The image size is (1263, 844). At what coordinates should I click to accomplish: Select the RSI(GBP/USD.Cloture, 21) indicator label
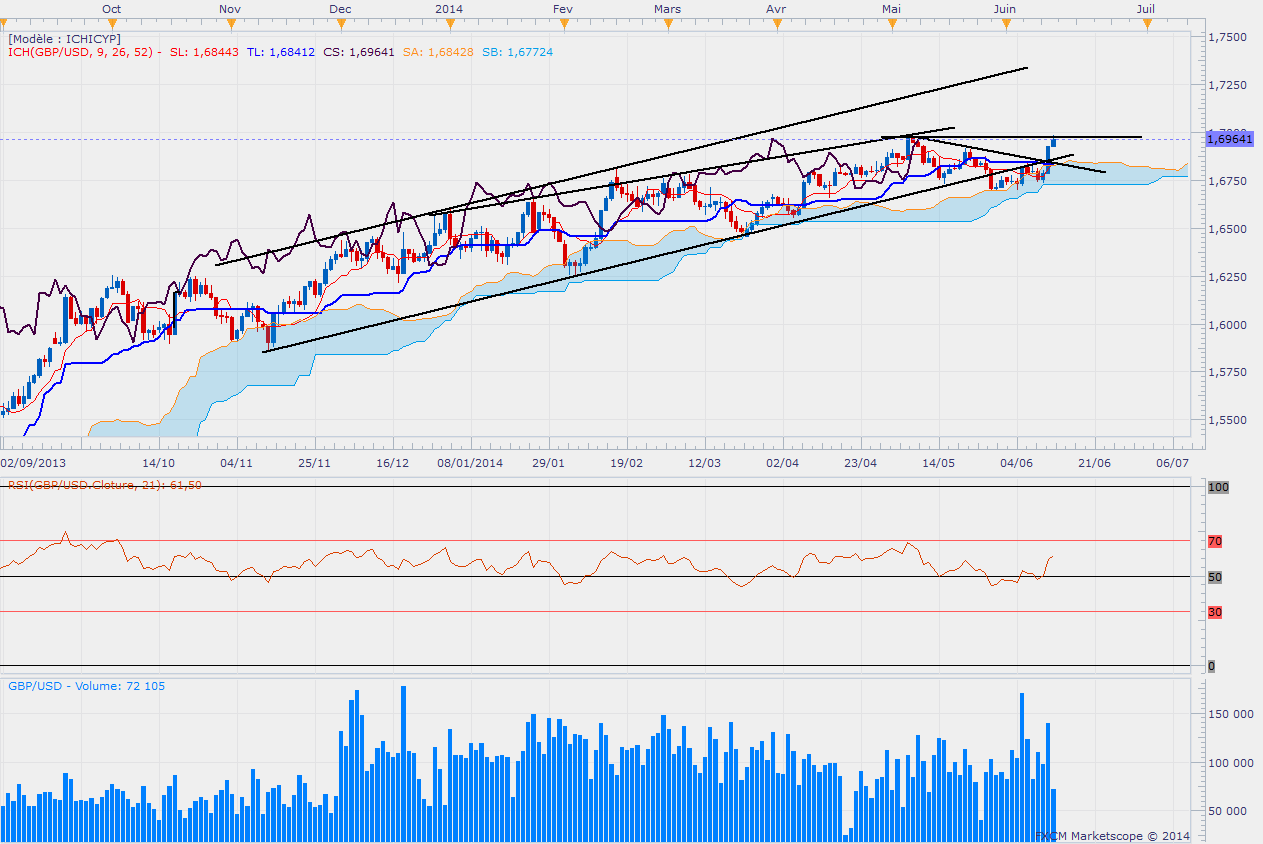[x=105, y=485]
